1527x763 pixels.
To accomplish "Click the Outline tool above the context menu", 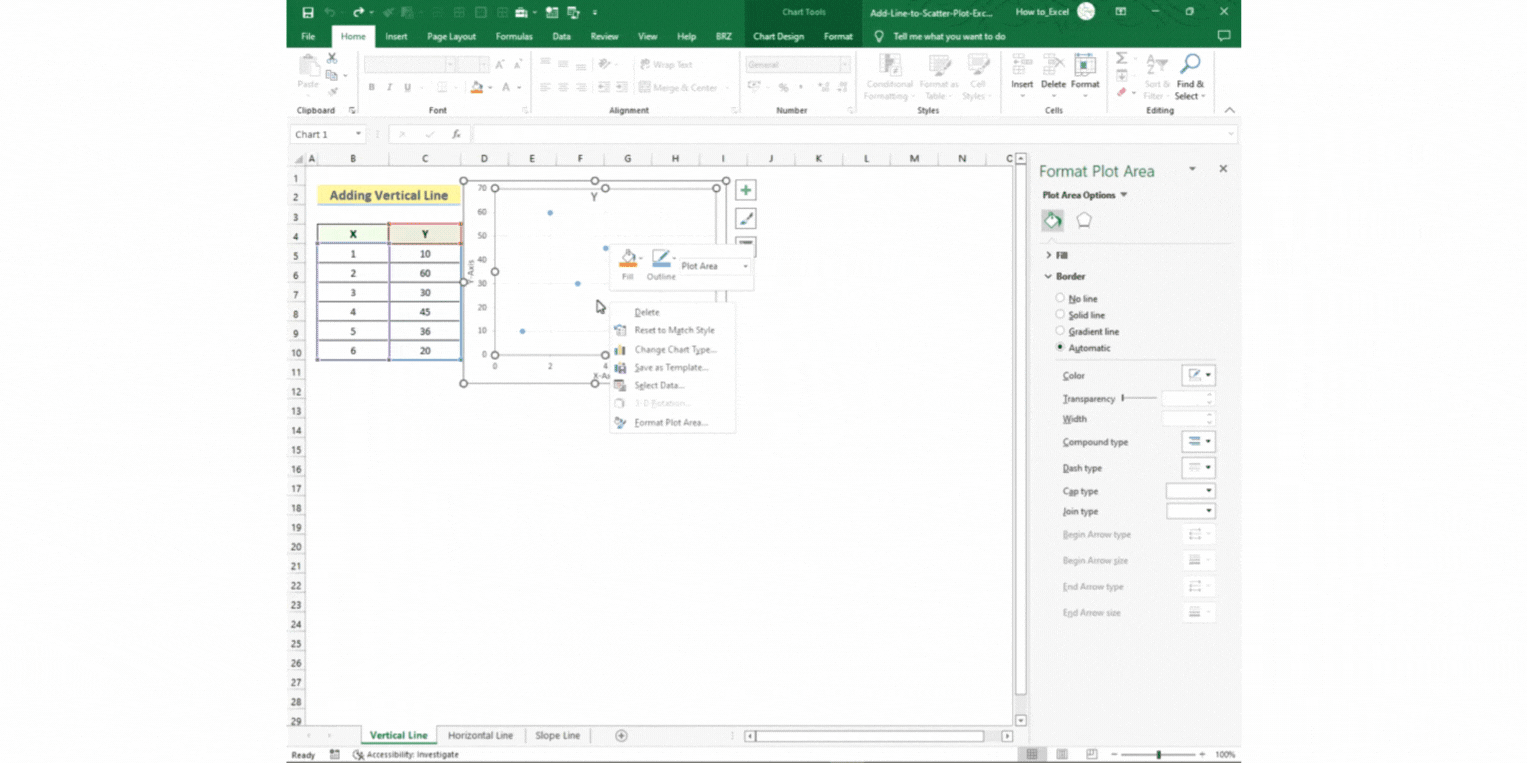I will pyautogui.click(x=660, y=258).
